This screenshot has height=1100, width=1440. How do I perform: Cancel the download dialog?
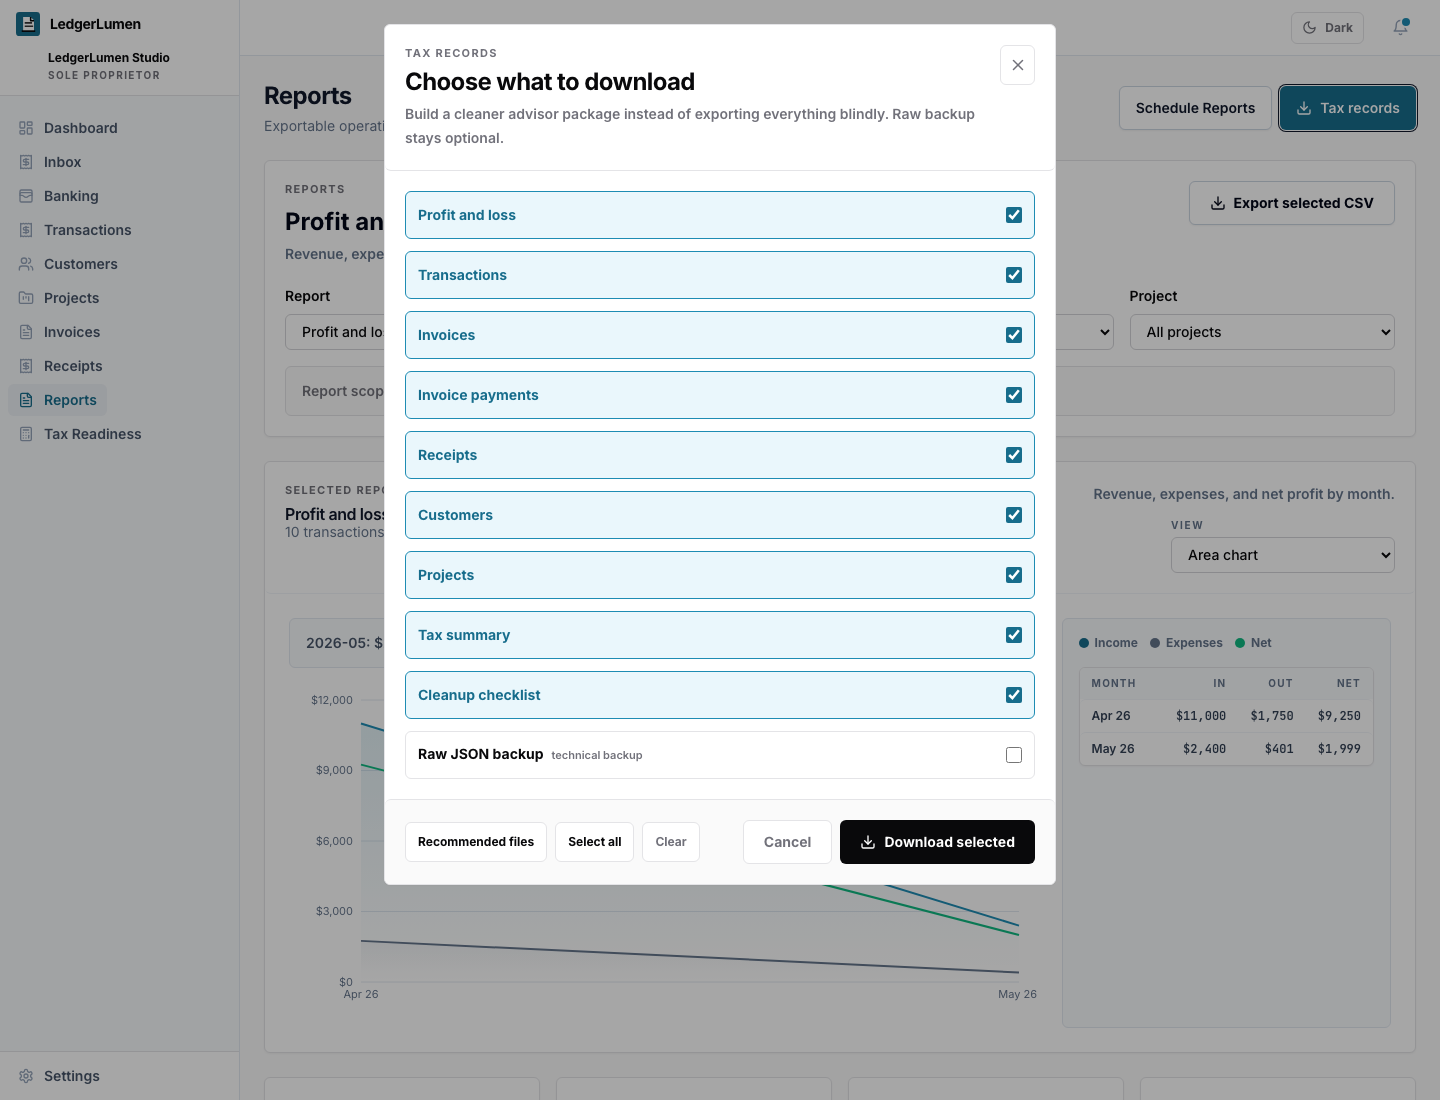(787, 842)
